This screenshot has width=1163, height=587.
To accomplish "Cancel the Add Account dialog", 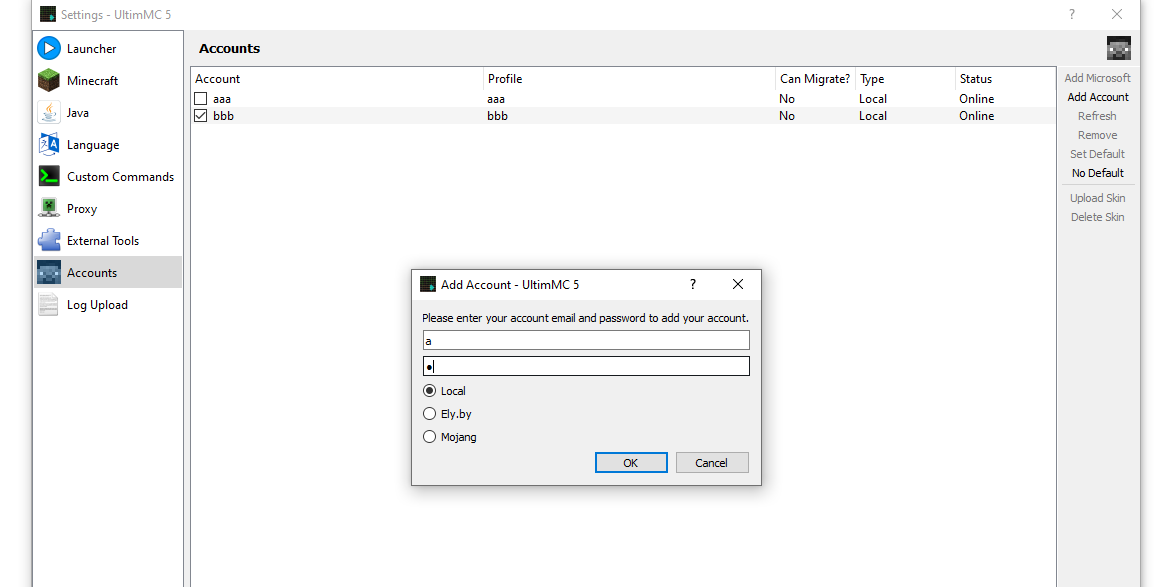I will tap(712, 462).
